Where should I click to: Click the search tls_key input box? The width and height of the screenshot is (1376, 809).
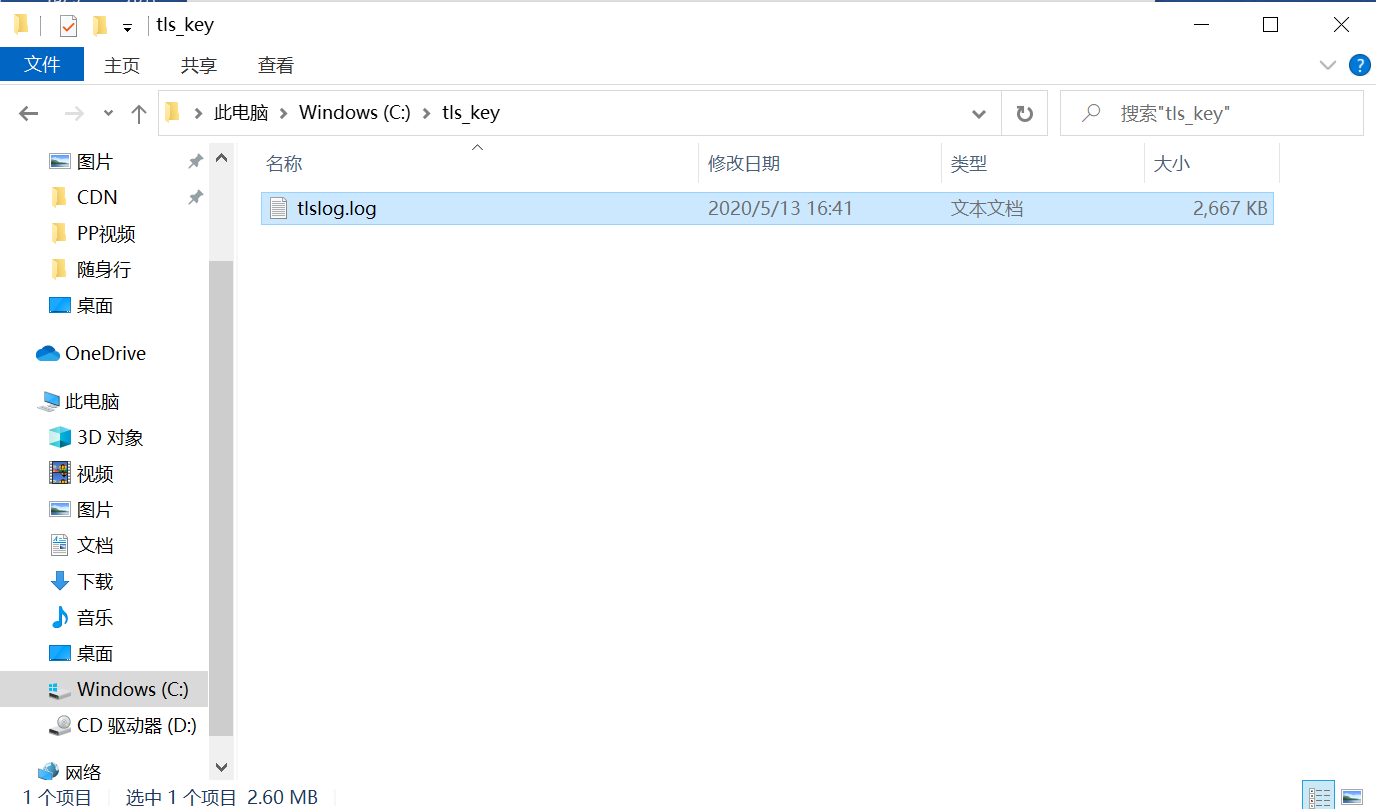coord(1212,114)
